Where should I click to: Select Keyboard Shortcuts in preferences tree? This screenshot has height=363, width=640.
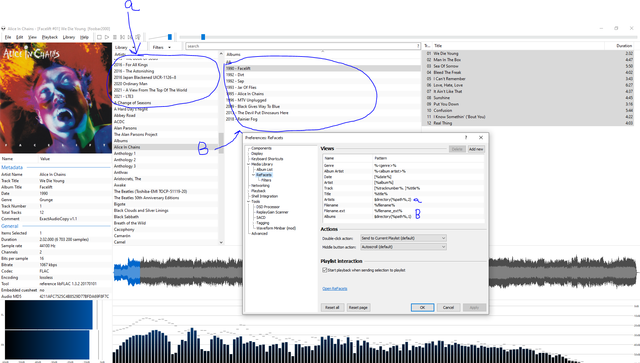click(267, 159)
